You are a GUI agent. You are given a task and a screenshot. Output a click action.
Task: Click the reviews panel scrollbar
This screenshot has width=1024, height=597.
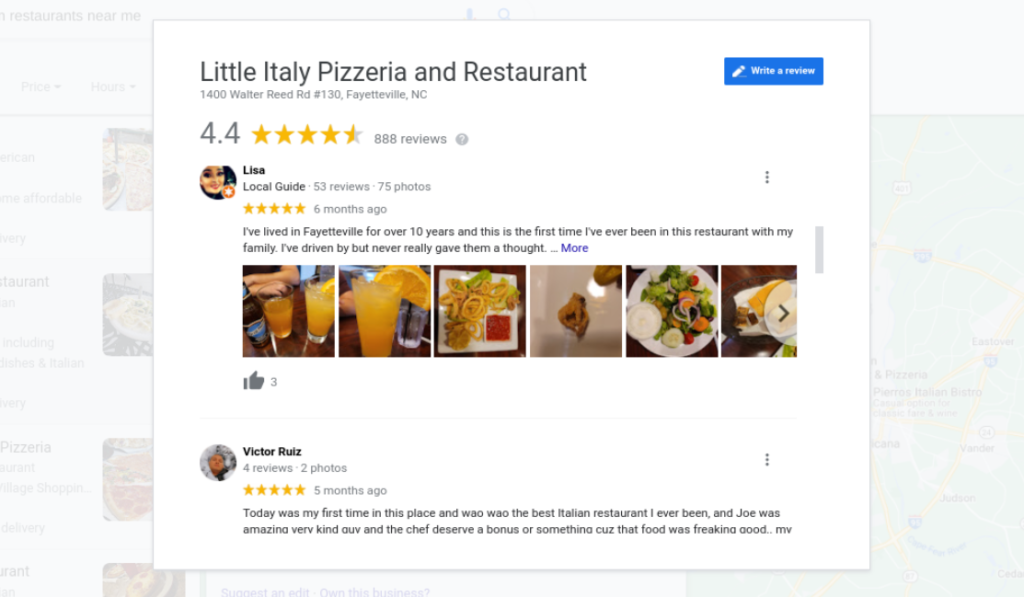point(819,250)
